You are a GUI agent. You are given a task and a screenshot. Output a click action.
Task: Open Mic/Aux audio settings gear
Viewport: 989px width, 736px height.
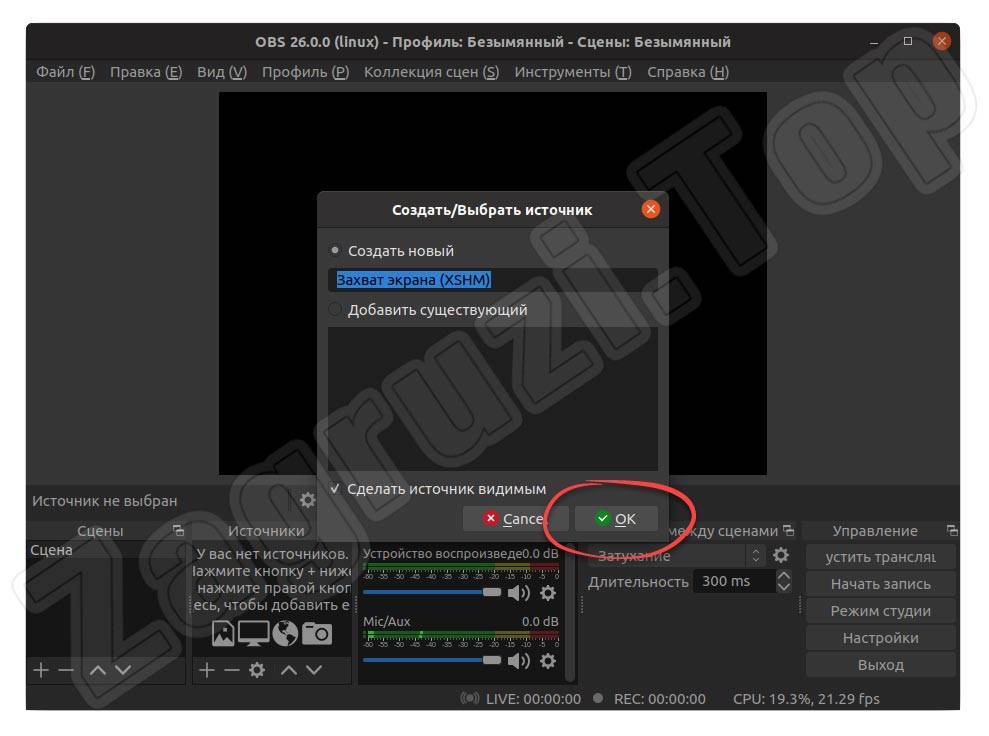[548, 661]
